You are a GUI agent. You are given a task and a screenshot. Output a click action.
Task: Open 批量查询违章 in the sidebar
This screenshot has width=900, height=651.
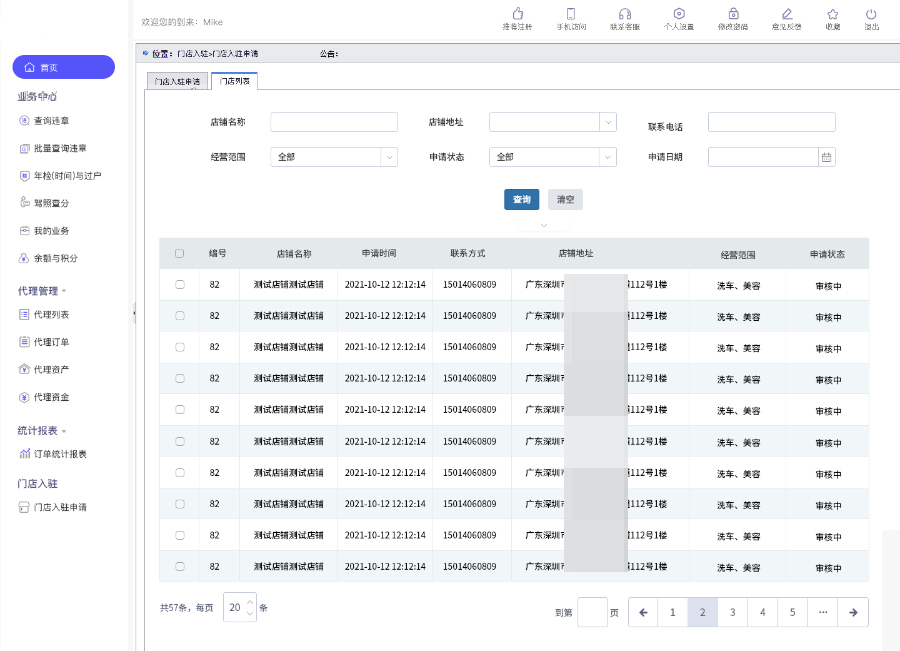[x=53, y=148]
